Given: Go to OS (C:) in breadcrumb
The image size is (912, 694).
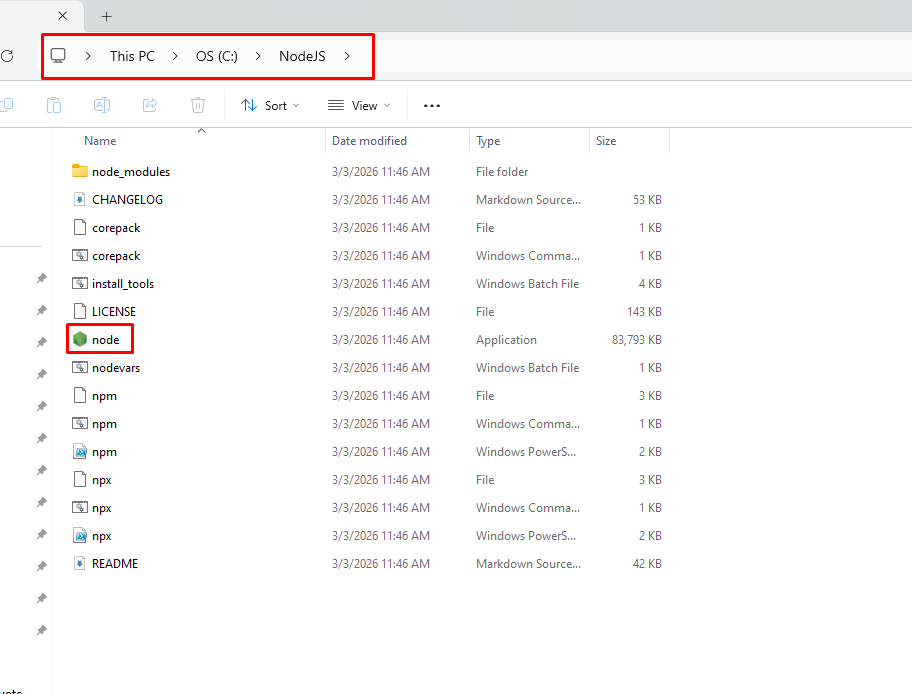Looking at the screenshot, I should (x=216, y=56).
